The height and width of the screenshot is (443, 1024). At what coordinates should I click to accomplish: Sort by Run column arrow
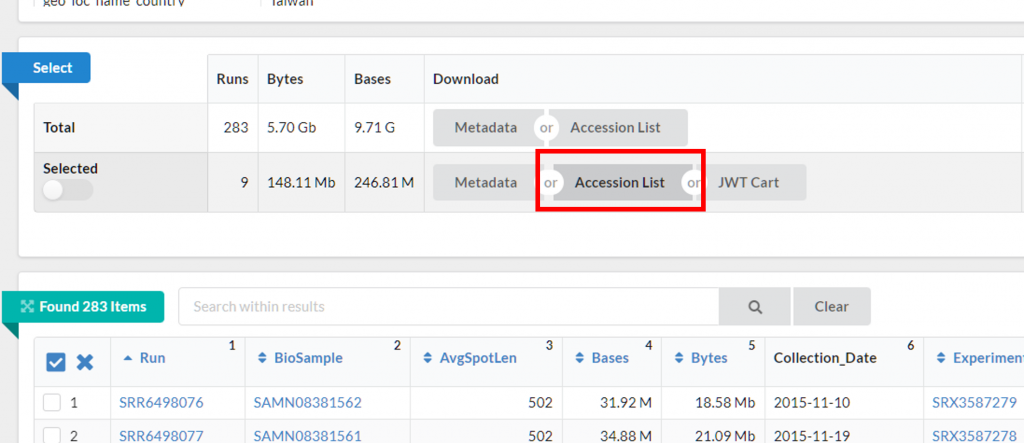127,358
